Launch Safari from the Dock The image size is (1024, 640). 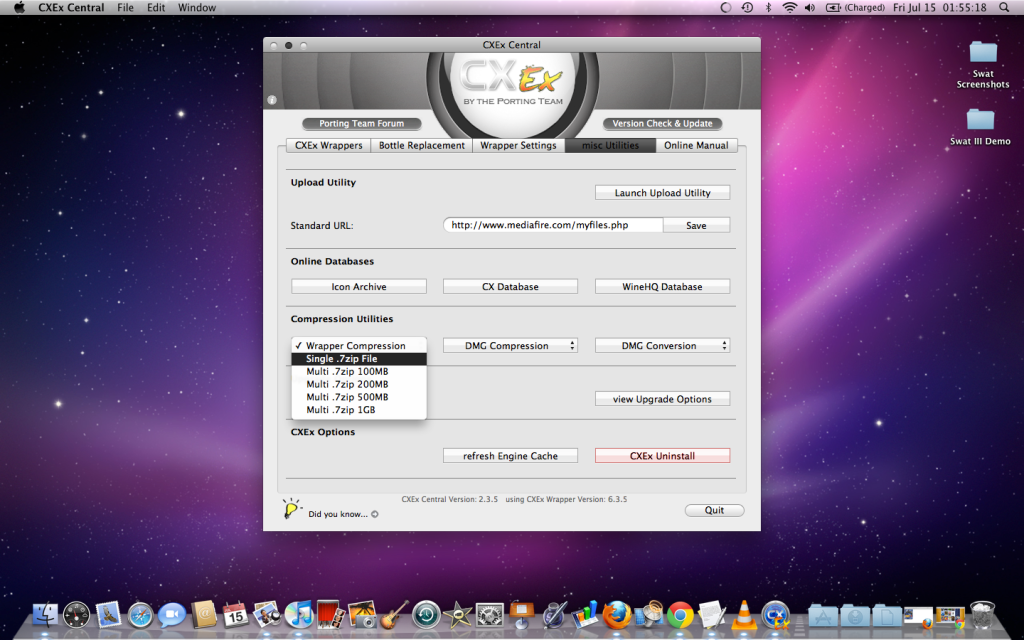pyautogui.click(x=140, y=615)
